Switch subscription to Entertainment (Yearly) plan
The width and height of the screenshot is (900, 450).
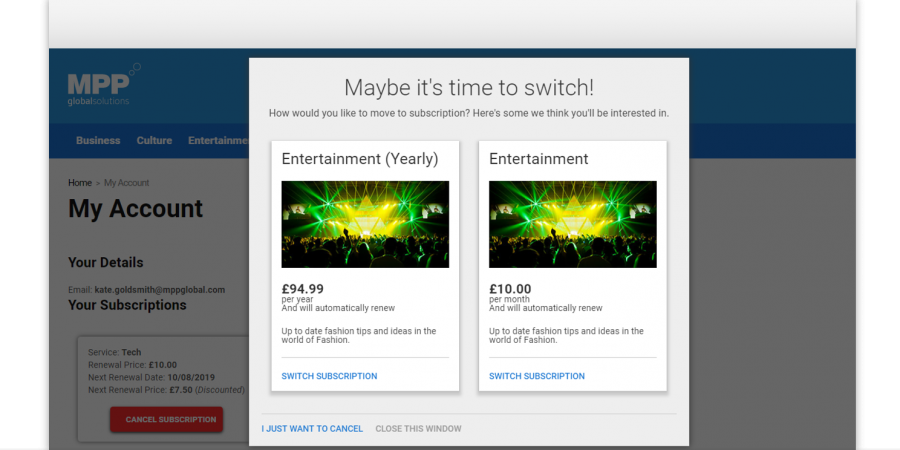[x=329, y=376]
